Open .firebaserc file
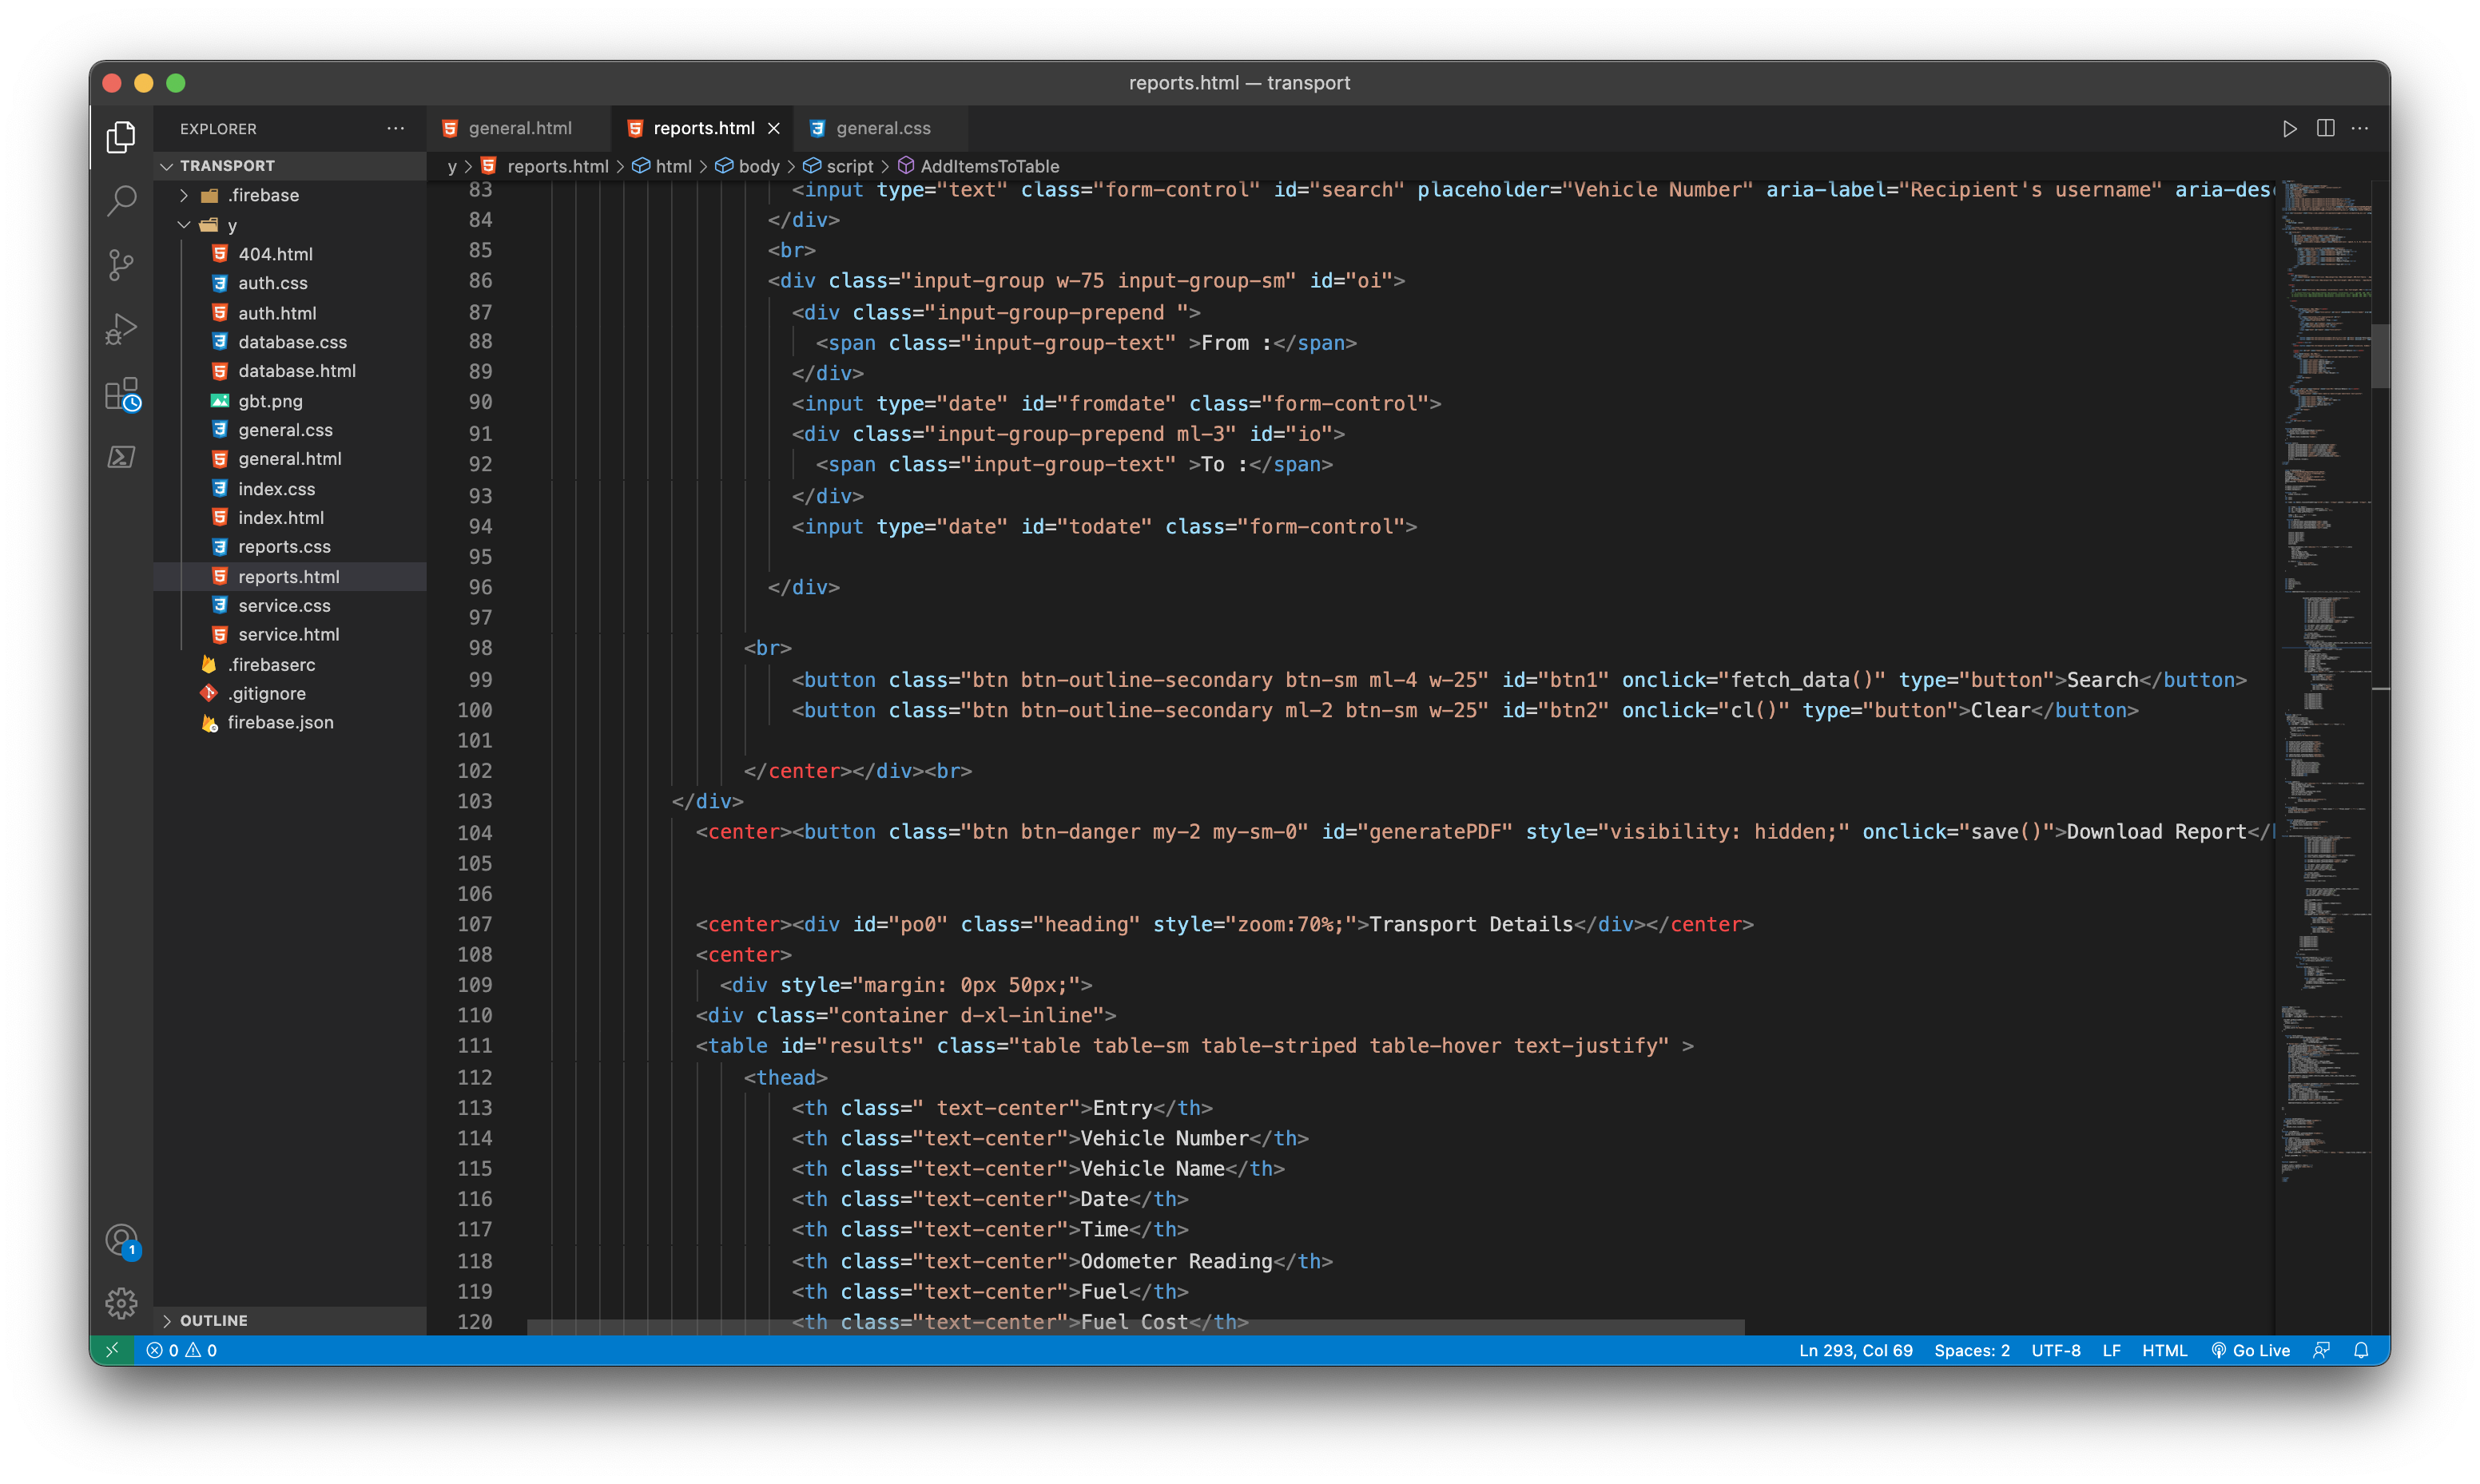This screenshot has width=2480, height=1484. click(x=290, y=665)
